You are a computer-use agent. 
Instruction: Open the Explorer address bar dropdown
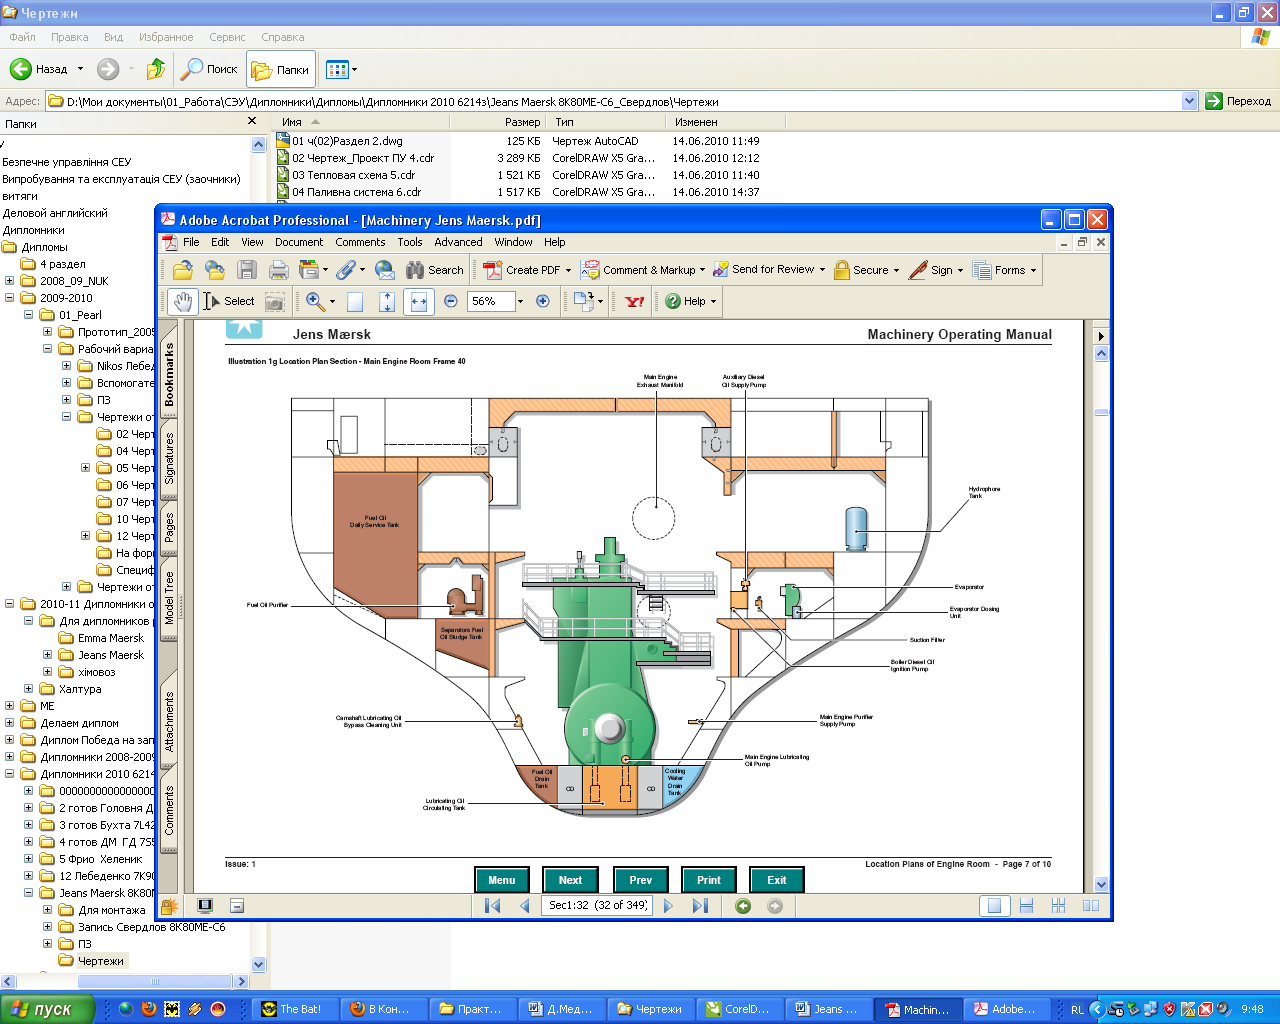point(1189,101)
